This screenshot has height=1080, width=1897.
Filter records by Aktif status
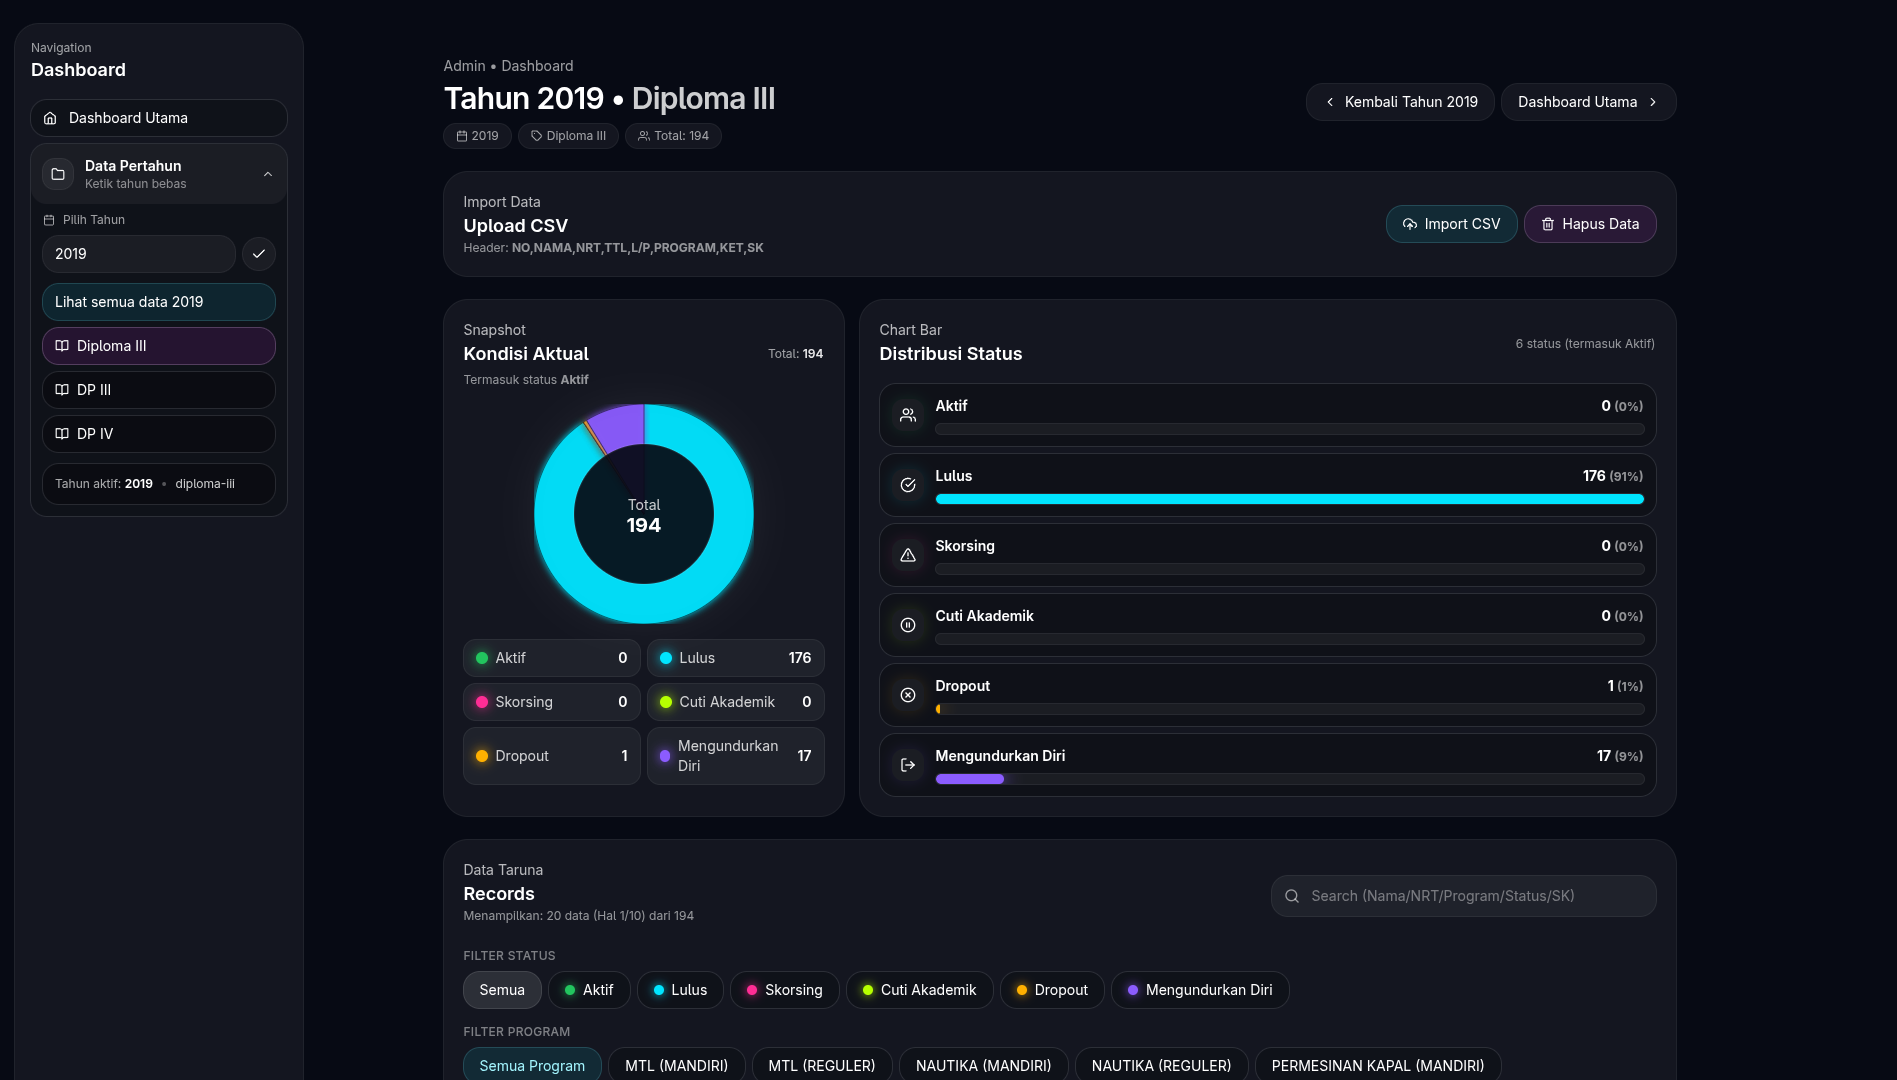pyautogui.click(x=589, y=990)
